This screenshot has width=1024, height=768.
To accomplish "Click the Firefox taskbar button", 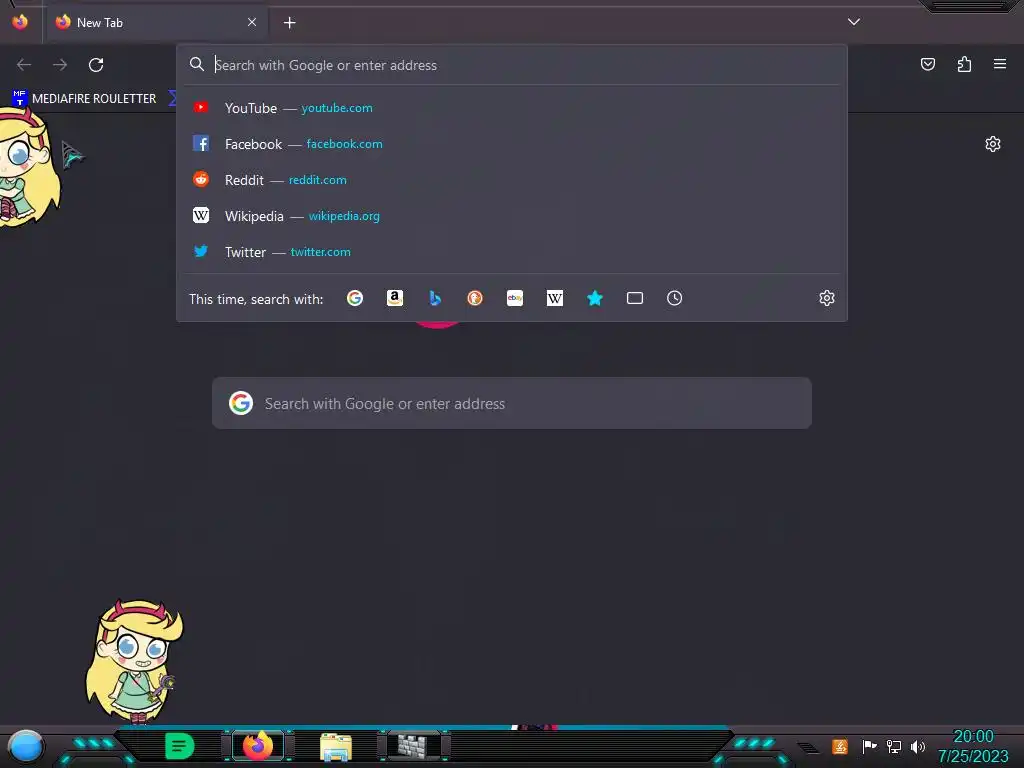I will [258, 745].
